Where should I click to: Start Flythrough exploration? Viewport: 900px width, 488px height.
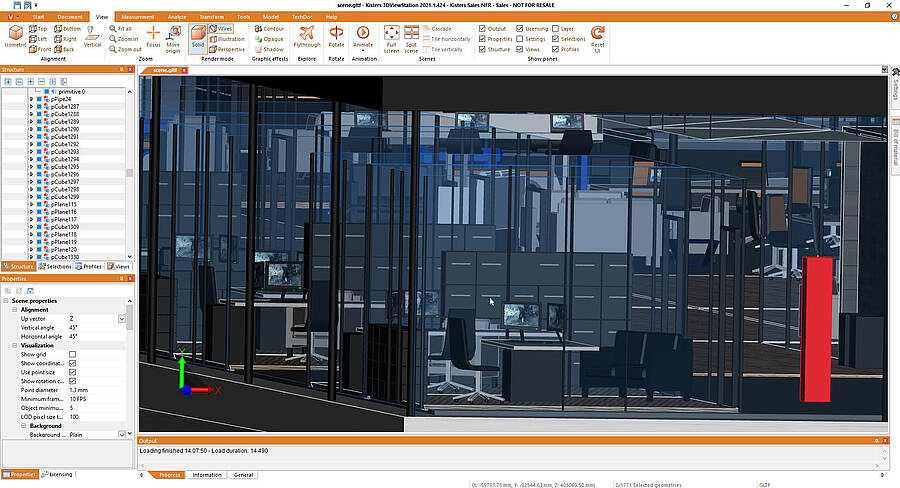point(307,37)
